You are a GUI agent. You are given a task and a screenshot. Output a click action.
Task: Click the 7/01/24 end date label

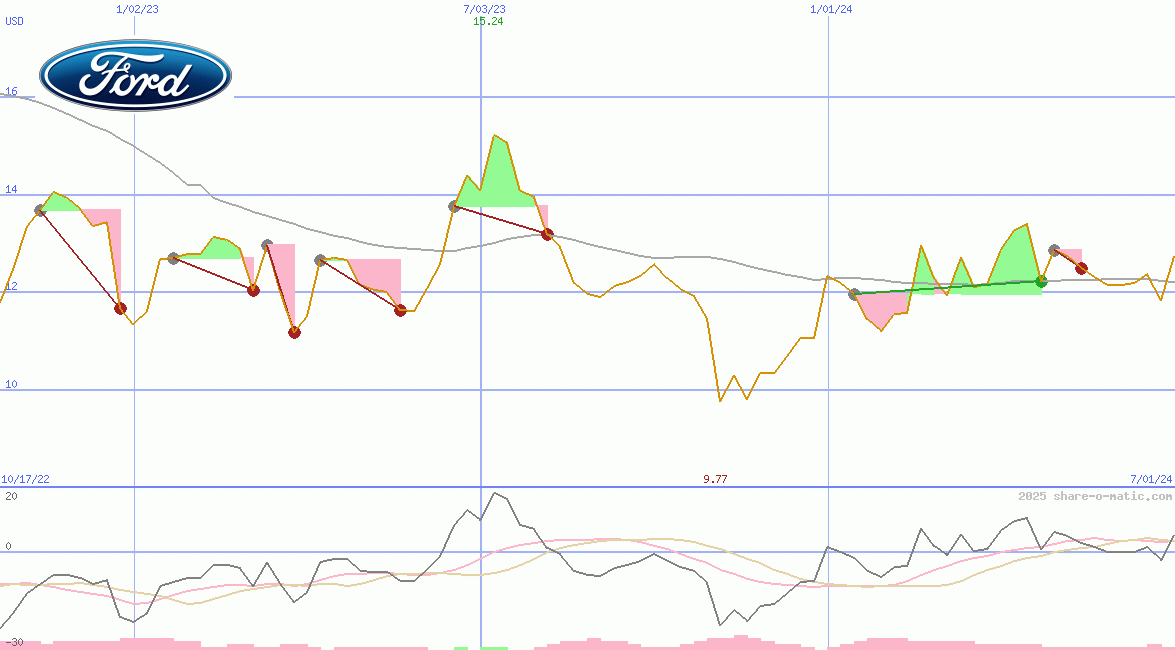[x=1150, y=480]
